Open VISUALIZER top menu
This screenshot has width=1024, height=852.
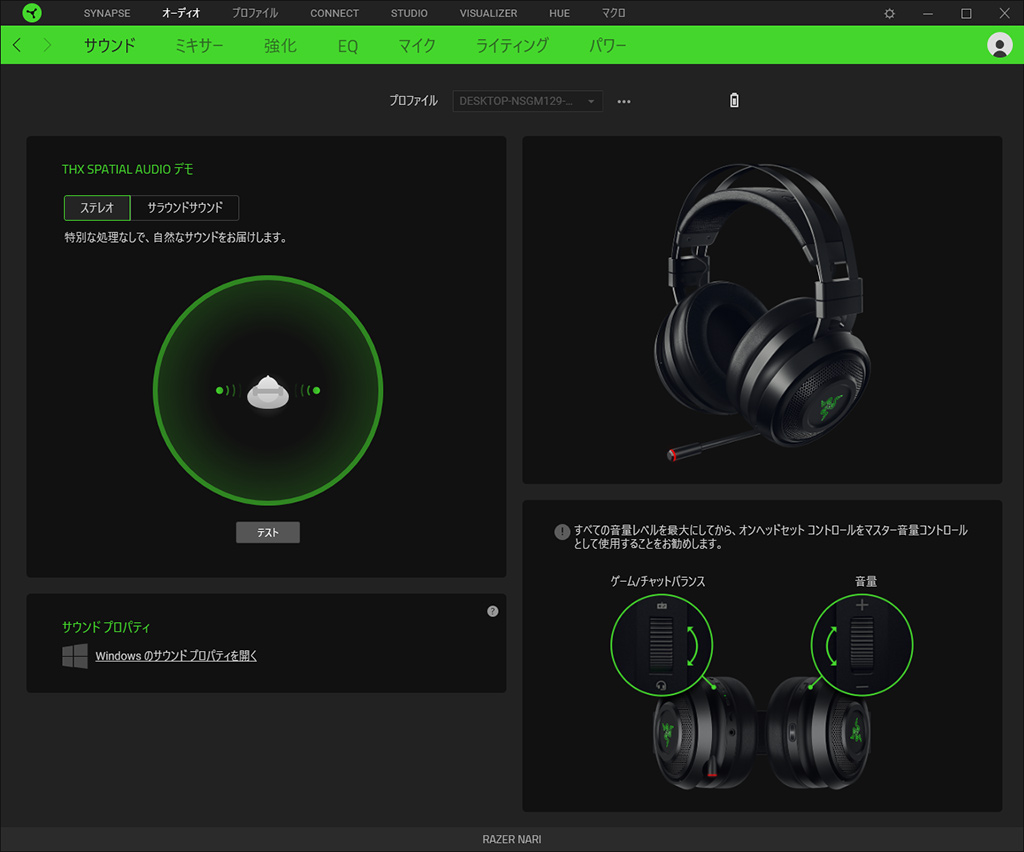(488, 13)
